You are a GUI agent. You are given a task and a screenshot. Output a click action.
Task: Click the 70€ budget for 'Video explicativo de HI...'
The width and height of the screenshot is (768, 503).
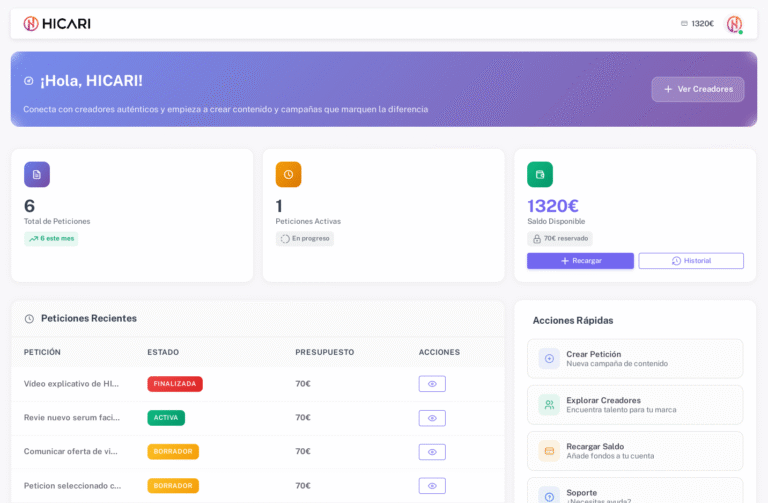[303, 383]
